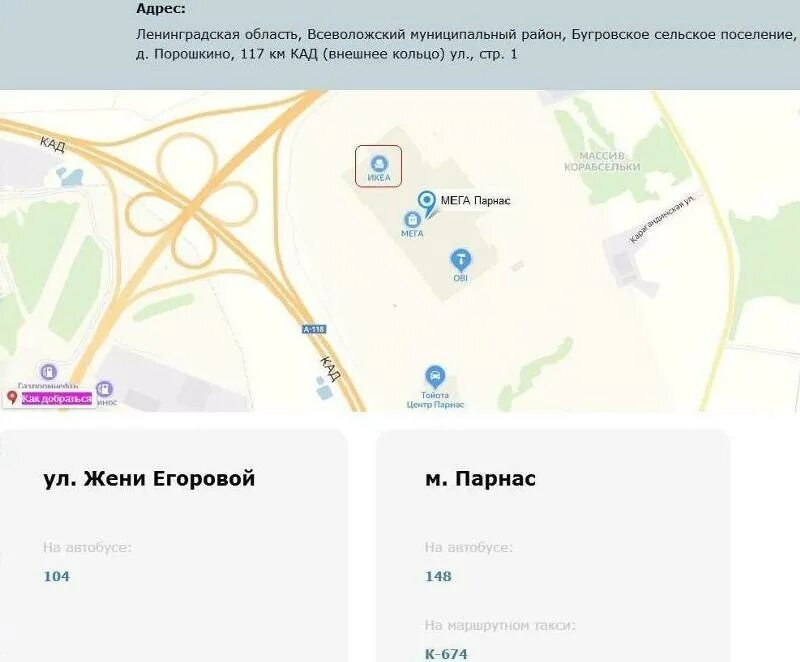Open the Как добраться directions link
The width and height of the screenshot is (800, 662).
pos(57,398)
